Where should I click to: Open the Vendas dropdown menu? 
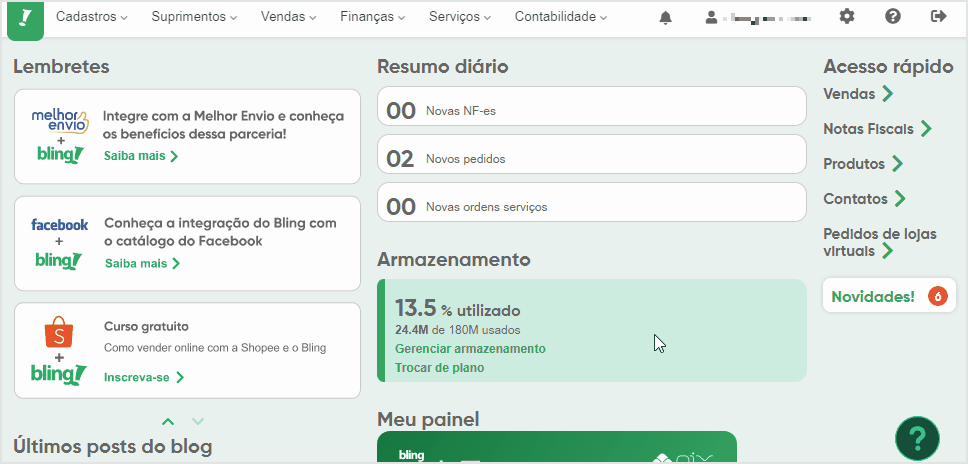[288, 17]
